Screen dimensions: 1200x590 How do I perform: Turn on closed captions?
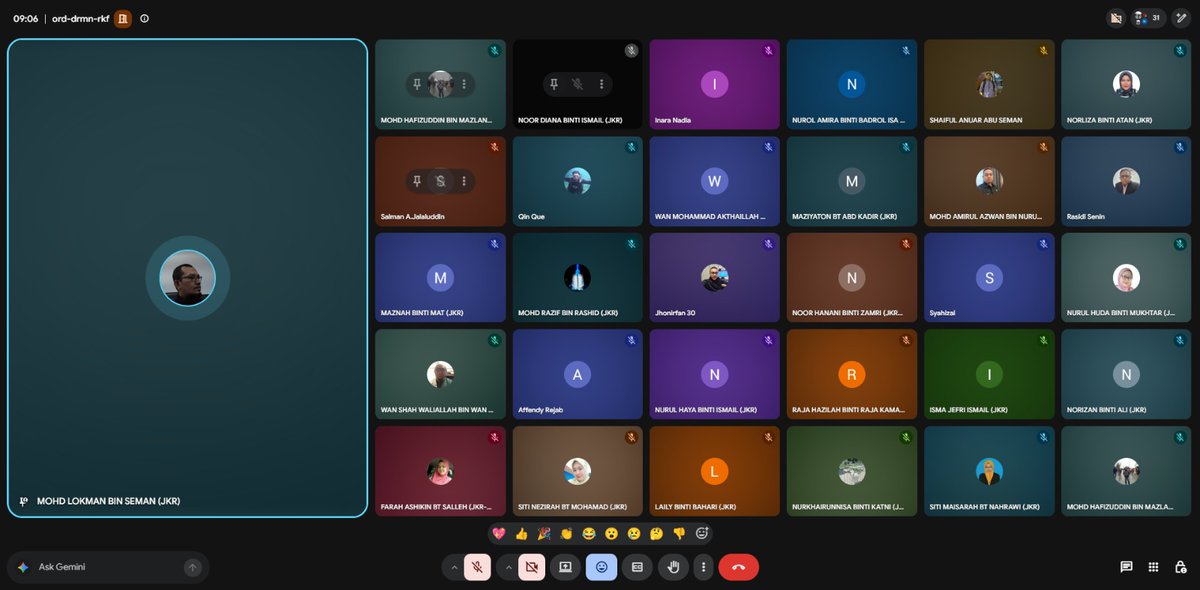[637, 567]
